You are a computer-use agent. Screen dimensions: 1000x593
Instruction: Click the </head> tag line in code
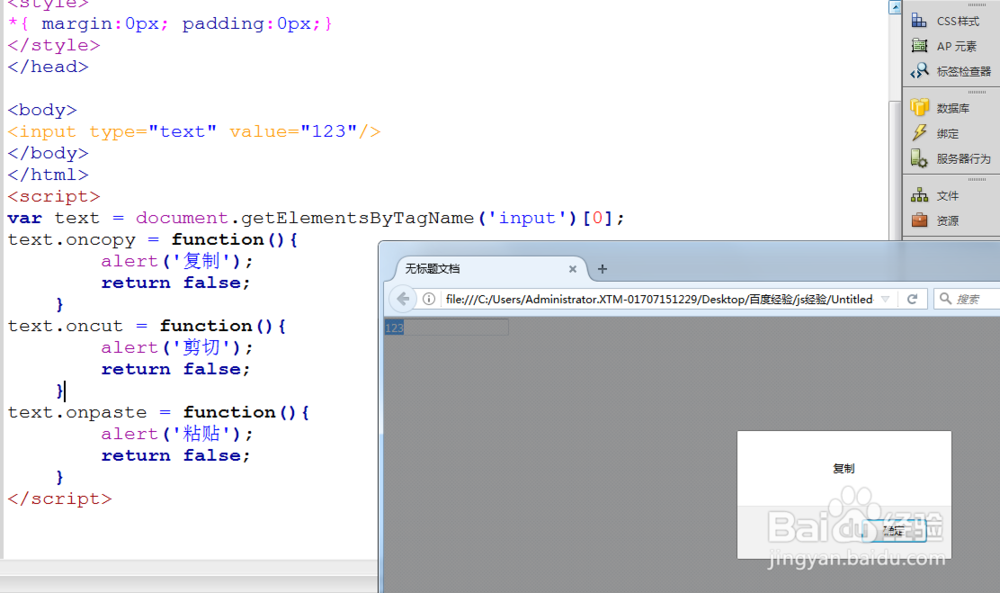coord(48,66)
